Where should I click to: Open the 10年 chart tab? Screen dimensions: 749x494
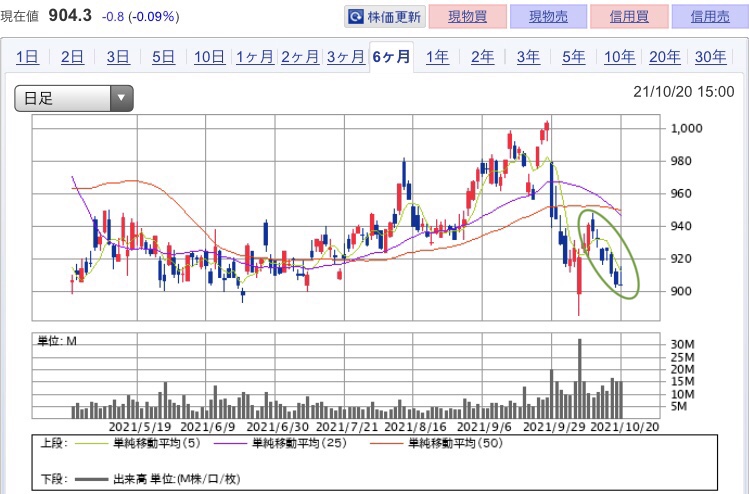(619, 57)
